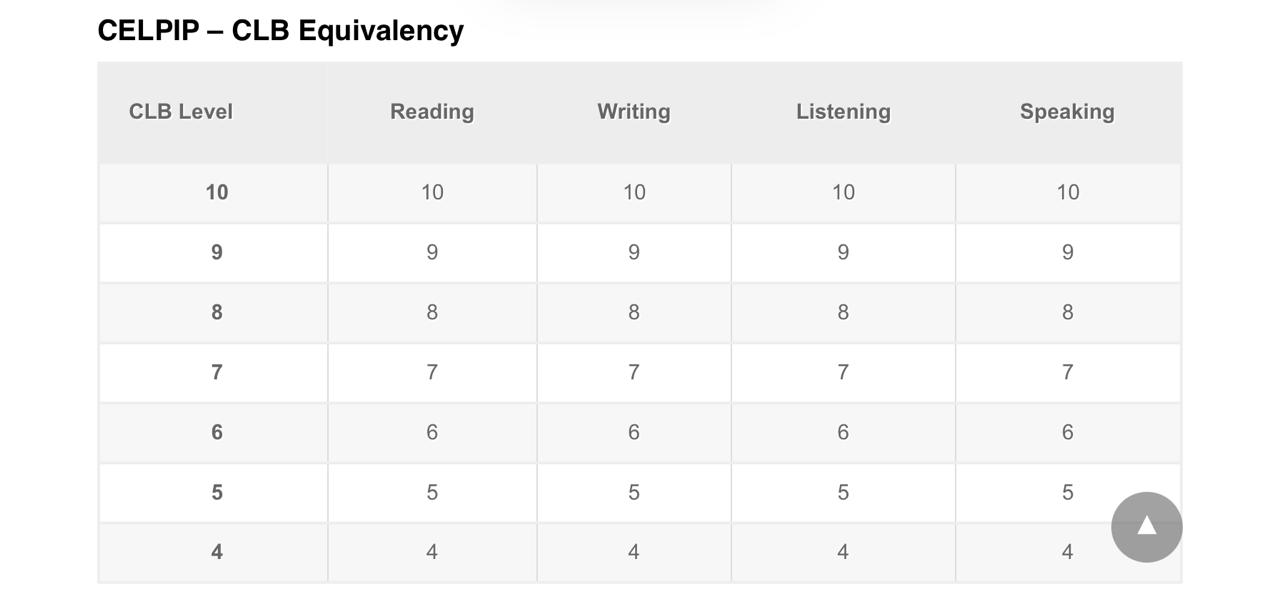
Task: Click the CELPIP – CLB Equivalency heading
Action: pyautogui.click(x=280, y=29)
